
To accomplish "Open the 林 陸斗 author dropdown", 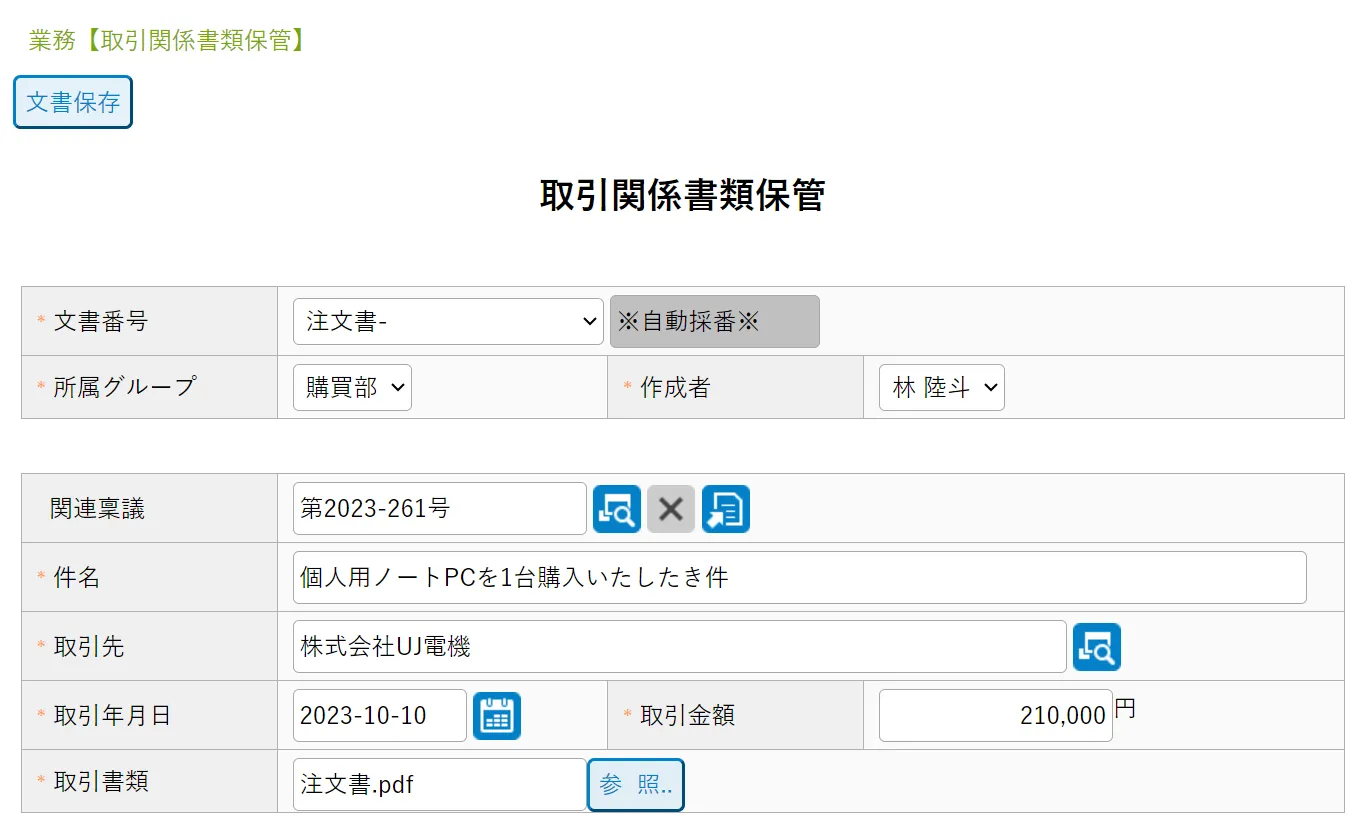I will point(942,387).
